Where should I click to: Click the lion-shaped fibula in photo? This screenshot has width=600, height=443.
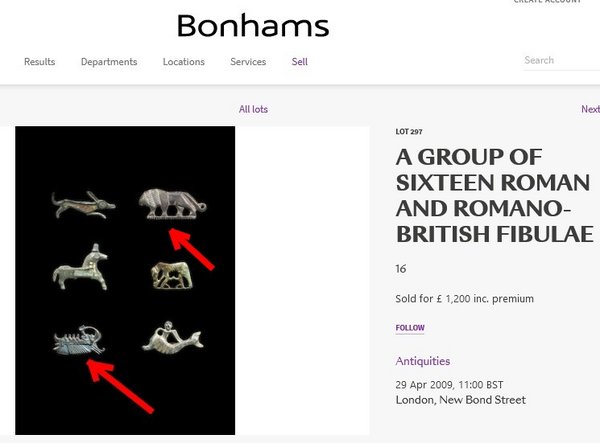pyautogui.click(x=173, y=204)
